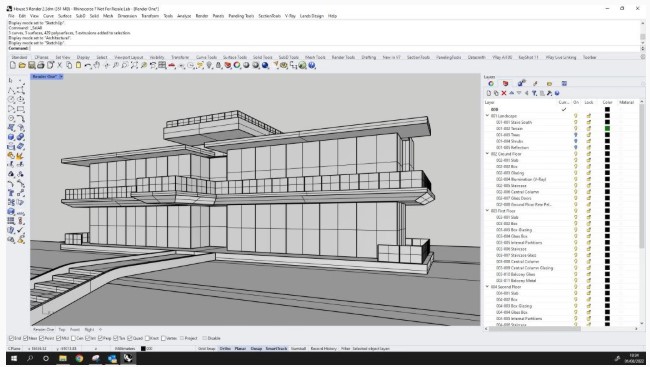The image size is (650, 367).
Task: Switch to the Top viewport tab
Action: (x=62, y=330)
